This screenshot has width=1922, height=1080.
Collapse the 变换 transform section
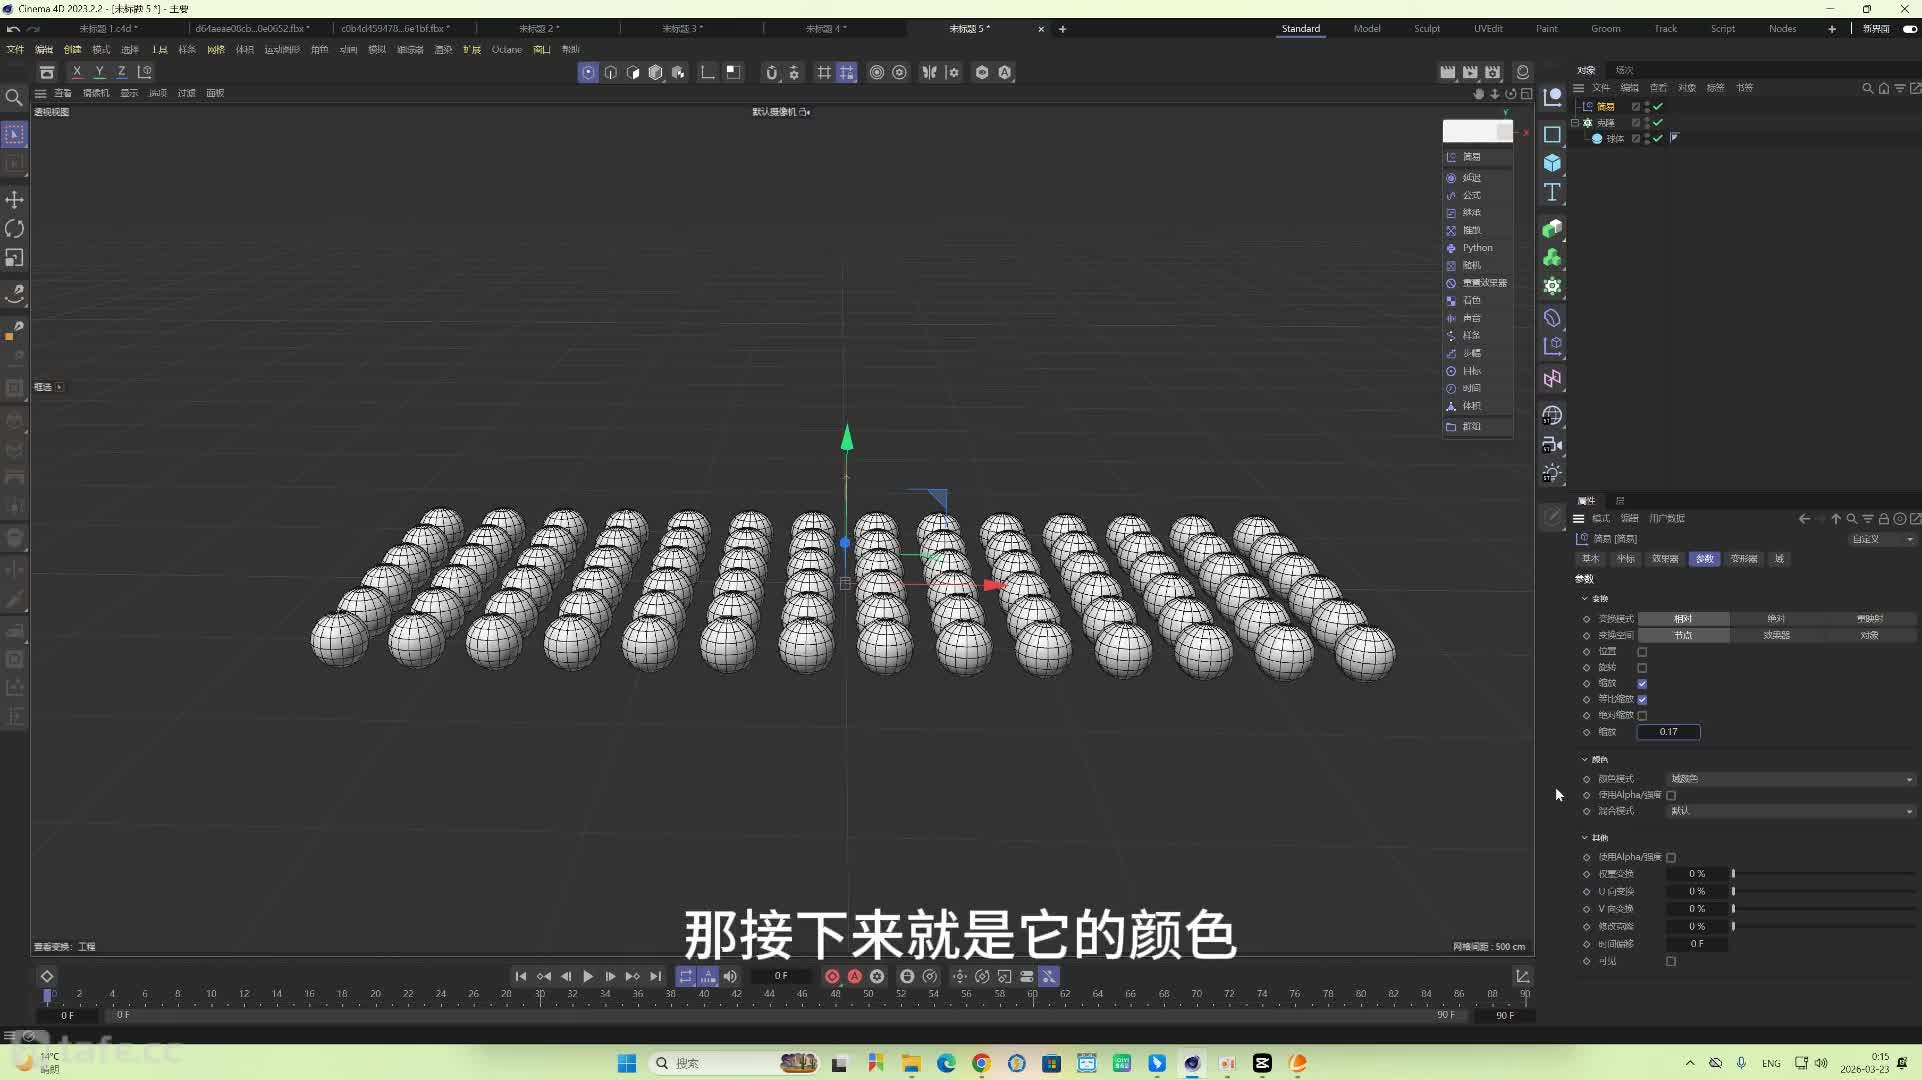click(x=1585, y=599)
